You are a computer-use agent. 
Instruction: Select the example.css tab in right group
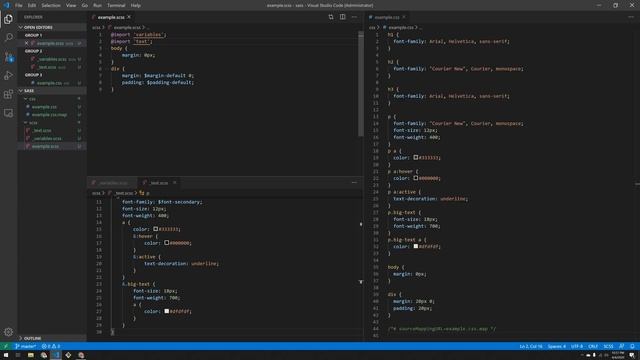pos(387,17)
